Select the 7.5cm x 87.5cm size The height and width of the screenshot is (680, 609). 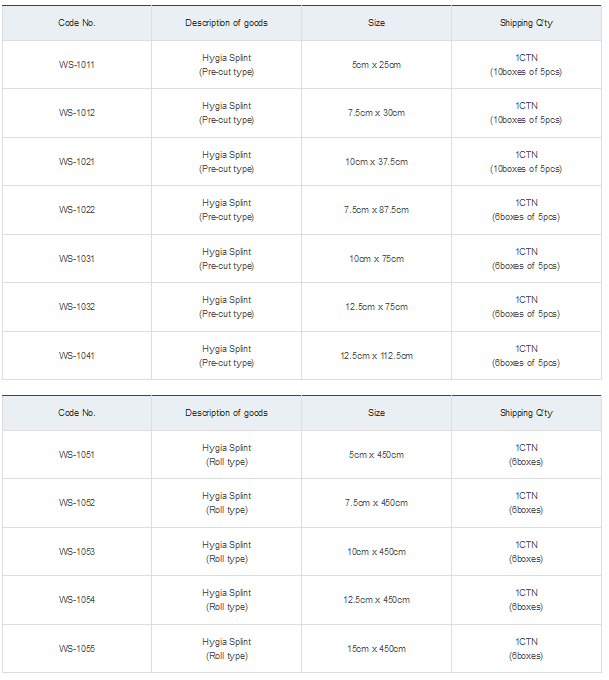376,210
